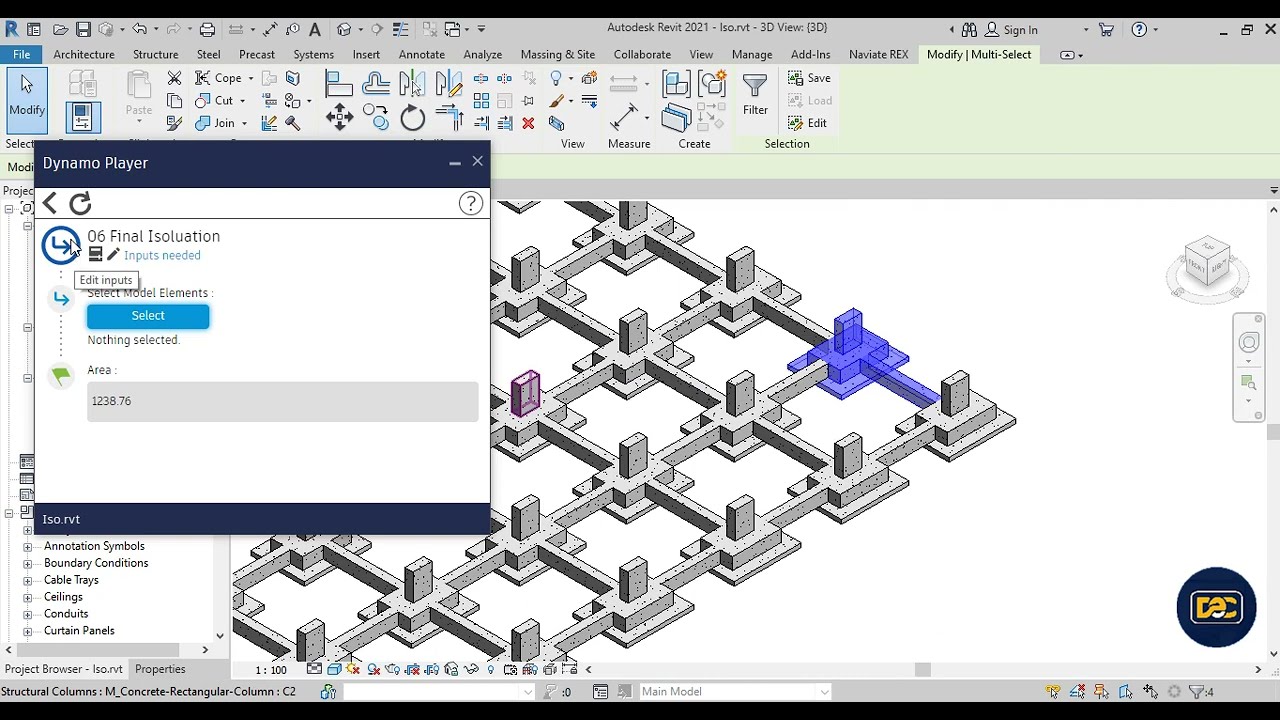Image resolution: width=1280 pixels, height=720 pixels.
Task: Click the Offset tool icon
Action: click(376, 84)
